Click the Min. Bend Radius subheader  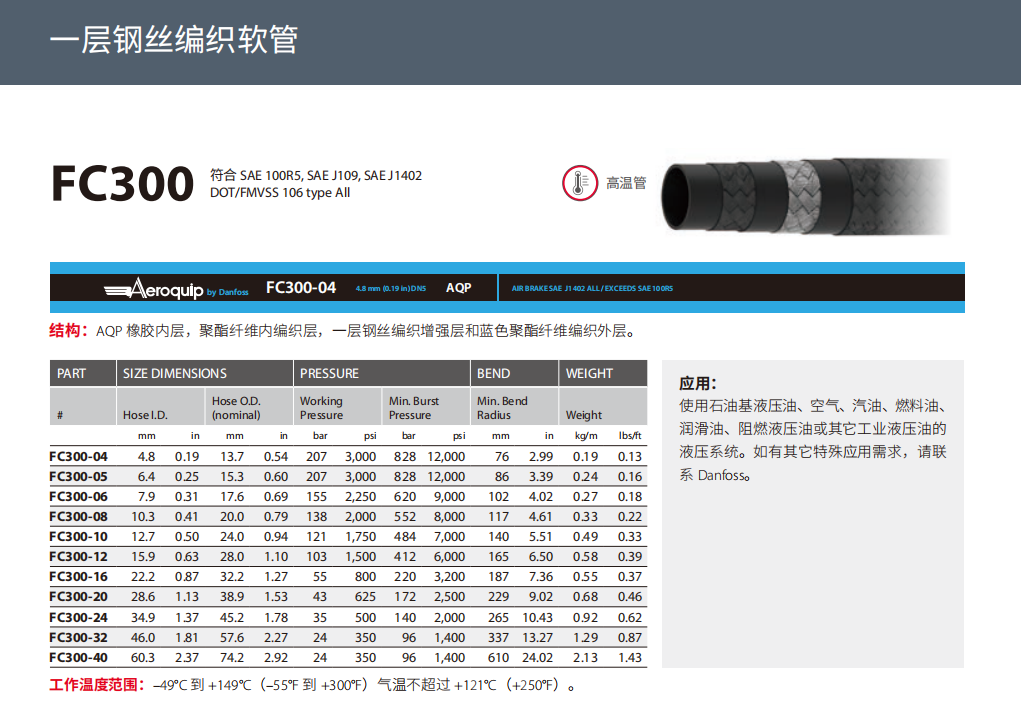(x=502, y=408)
